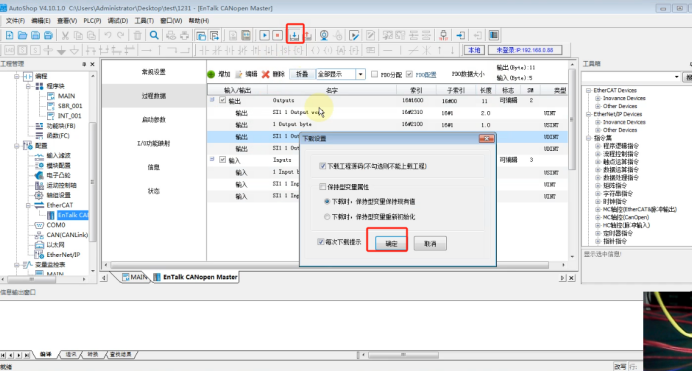
Task: Open the display filter dropdown
Action: (361, 74)
